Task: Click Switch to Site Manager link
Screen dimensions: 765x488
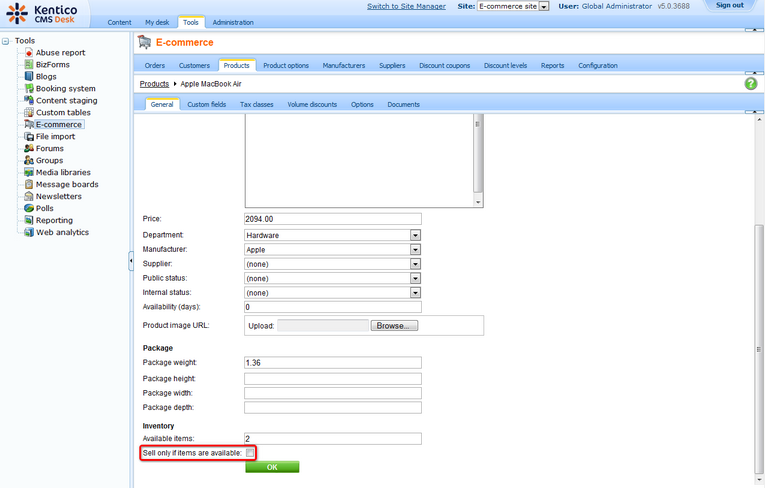Action: (407, 6)
